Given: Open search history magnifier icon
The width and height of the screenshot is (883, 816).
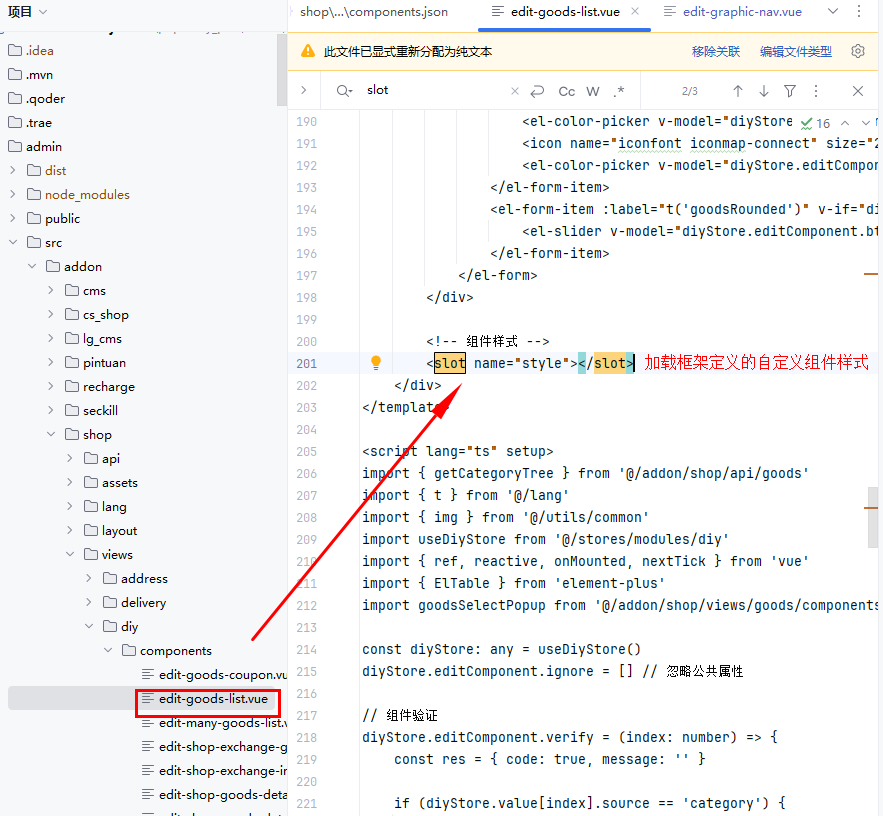Looking at the screenshot, I should point(345,91).
